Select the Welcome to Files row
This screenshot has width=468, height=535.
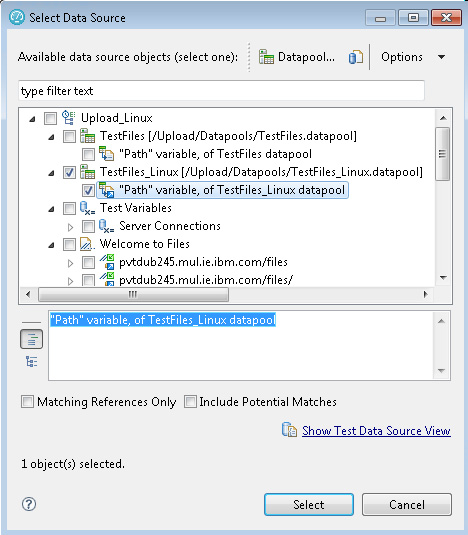click(x=145, y=244)
